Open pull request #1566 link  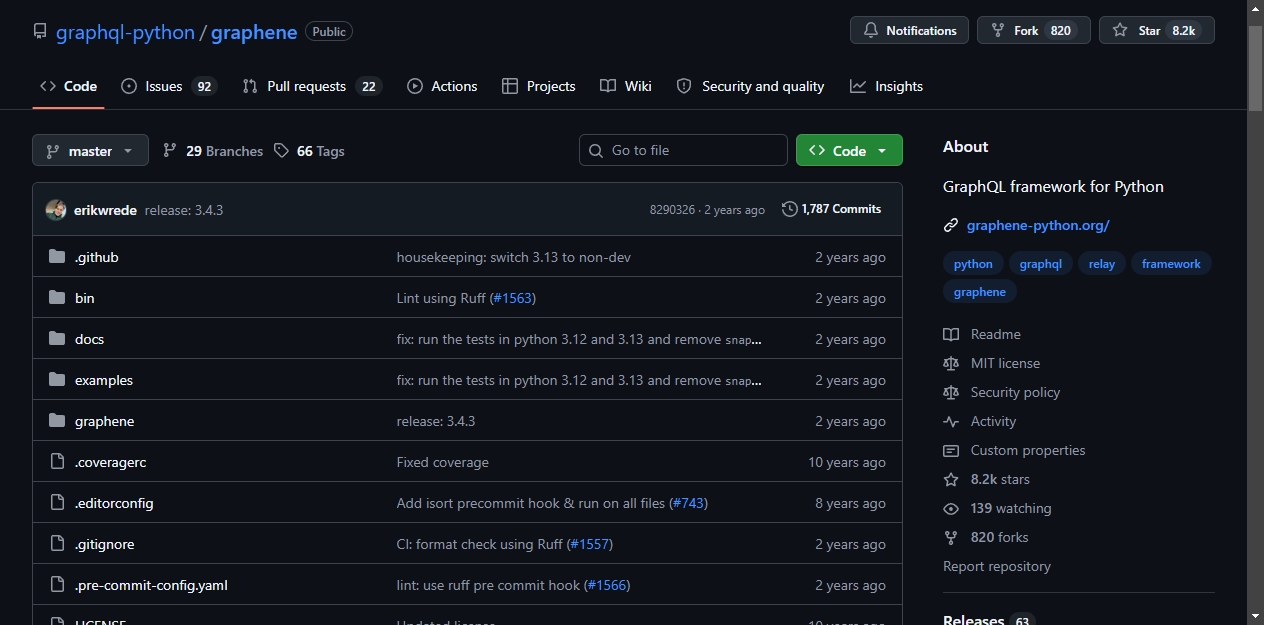(x=605, y=585)
